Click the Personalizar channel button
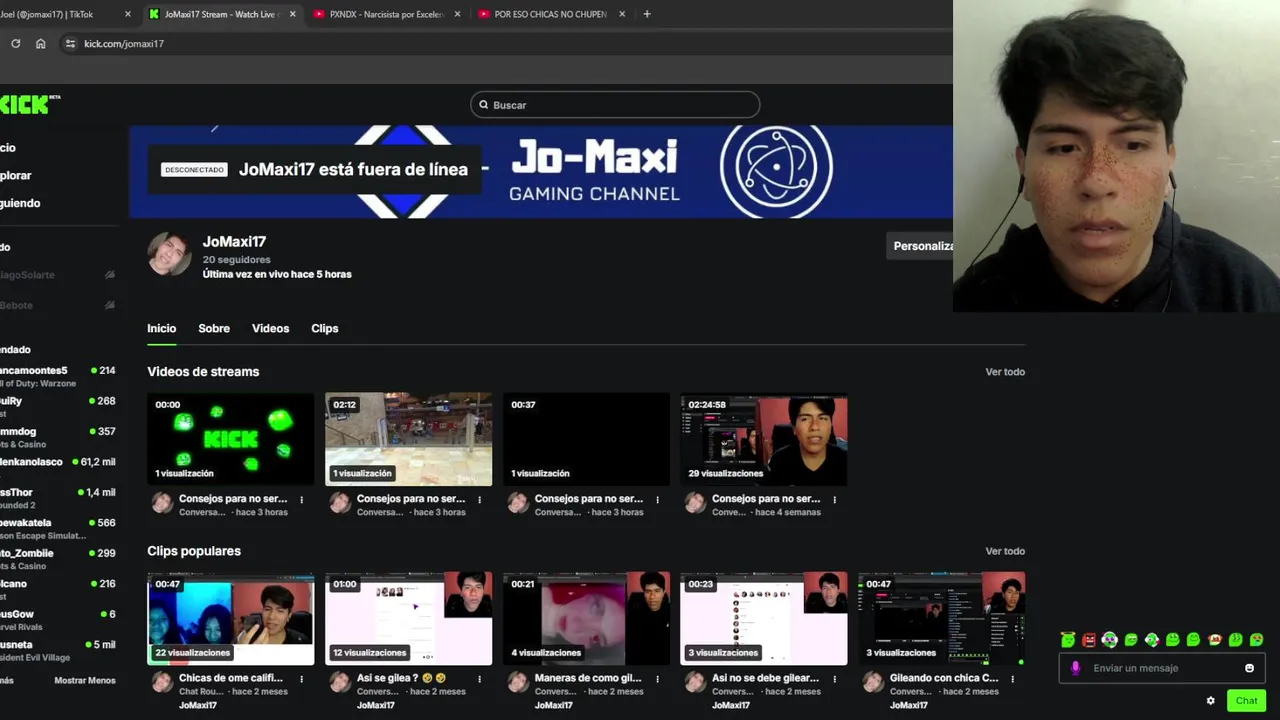The image size is (1280, 720). pos(920,246)
